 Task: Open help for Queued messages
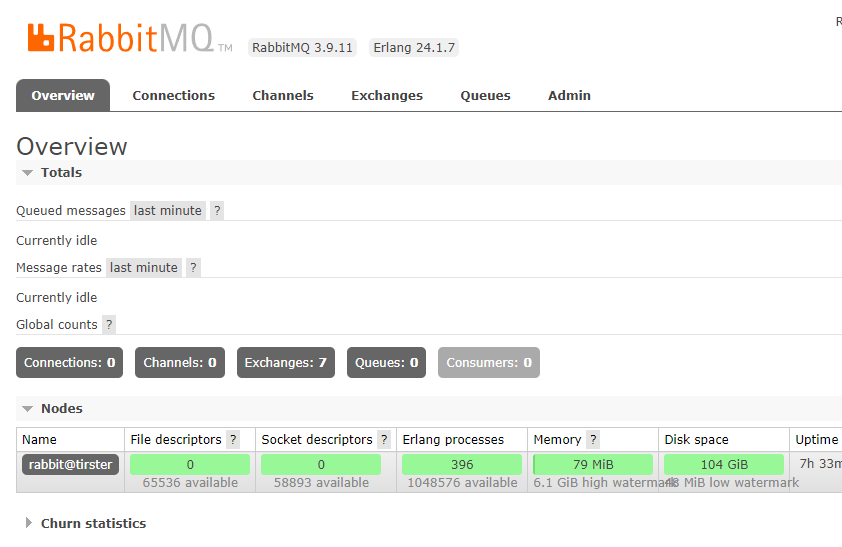[x=217, y=210]
